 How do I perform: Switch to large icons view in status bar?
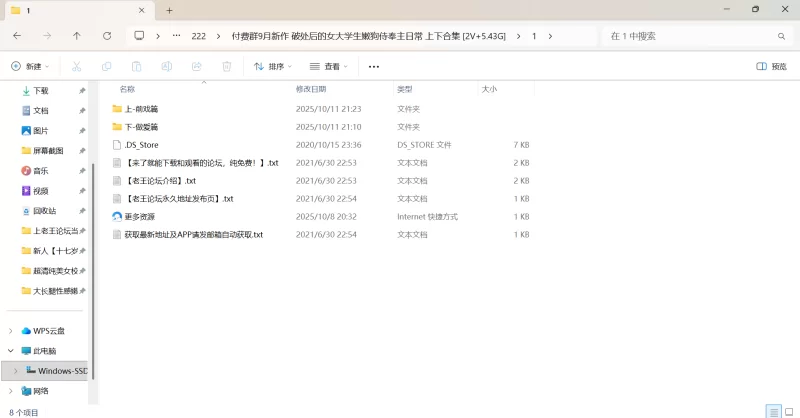tap(788, 411)
